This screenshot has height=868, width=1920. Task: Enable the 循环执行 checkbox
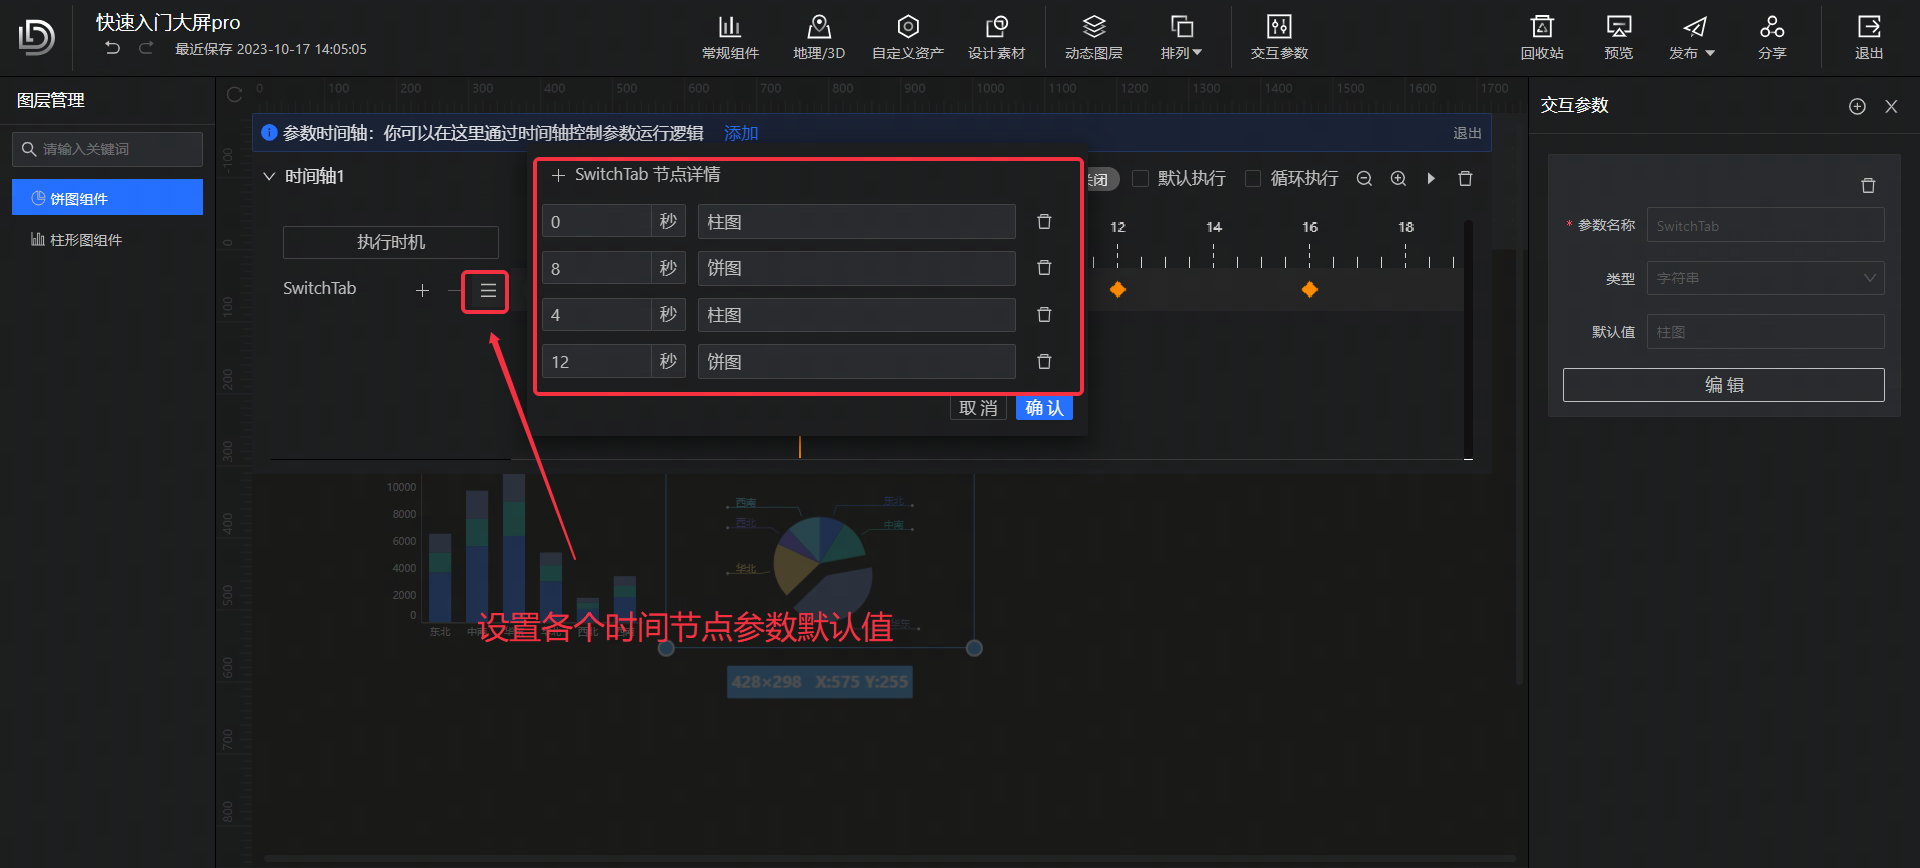click(1252, 179)
